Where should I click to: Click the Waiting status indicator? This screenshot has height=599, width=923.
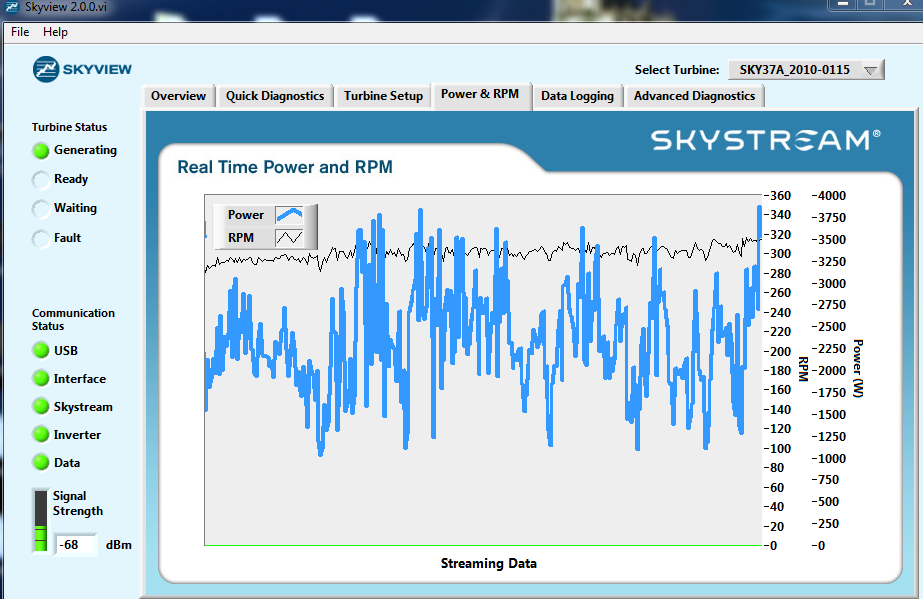point(41,209)
